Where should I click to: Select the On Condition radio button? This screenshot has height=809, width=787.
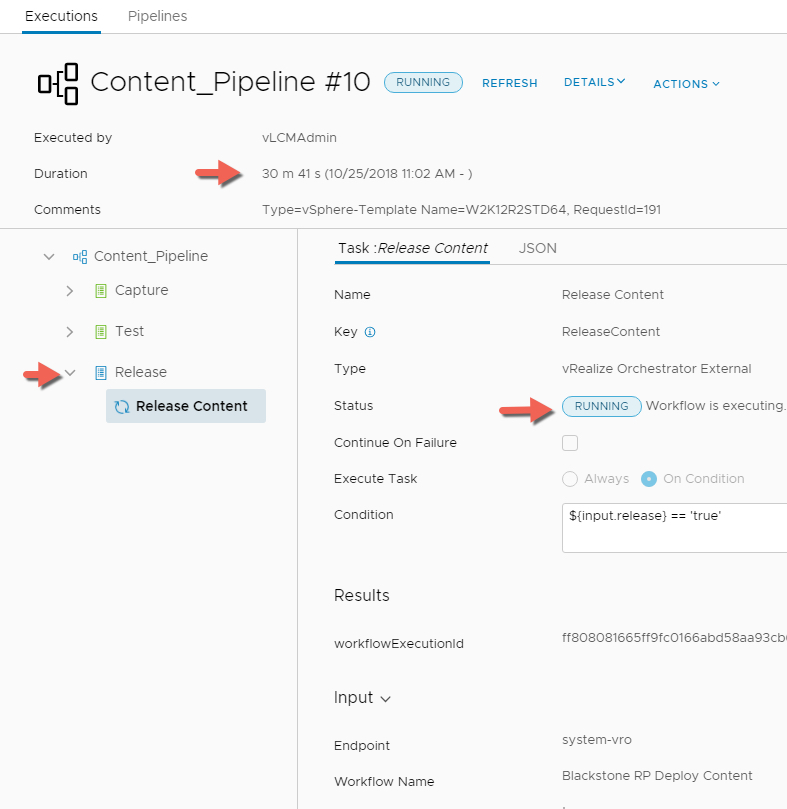tap(649, 479)
